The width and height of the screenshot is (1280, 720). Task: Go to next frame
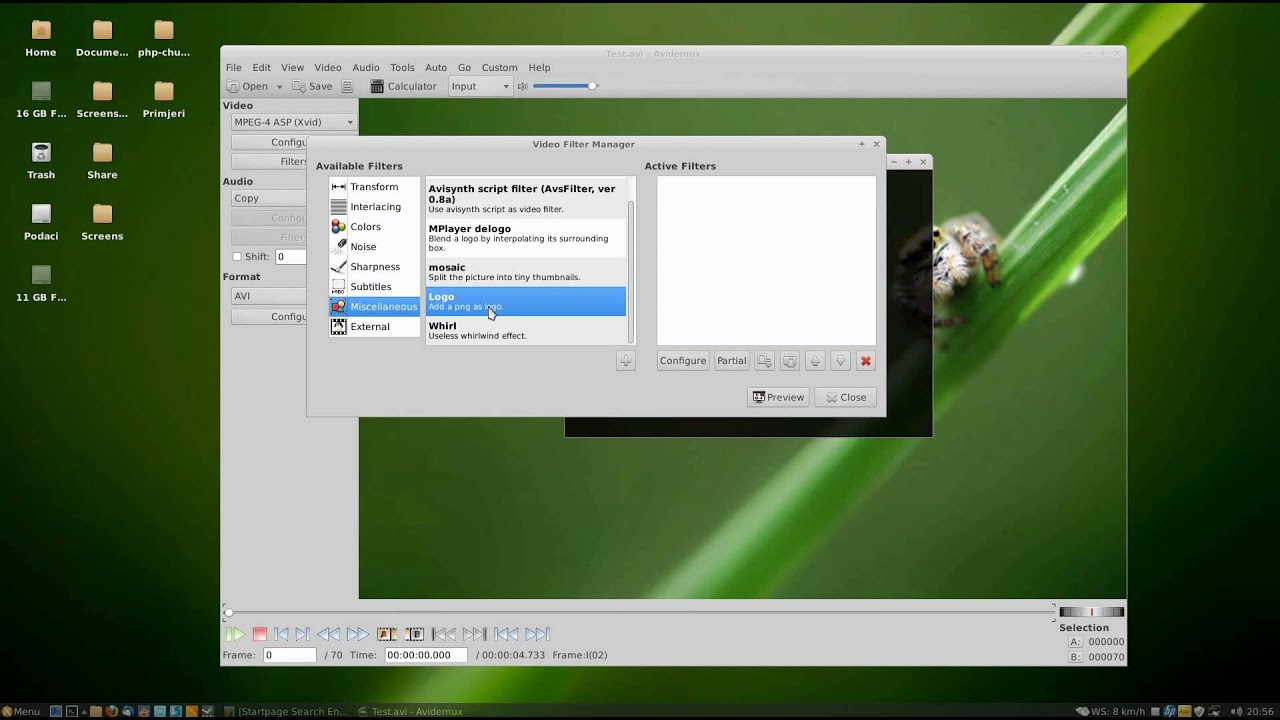tap(302, 634)
